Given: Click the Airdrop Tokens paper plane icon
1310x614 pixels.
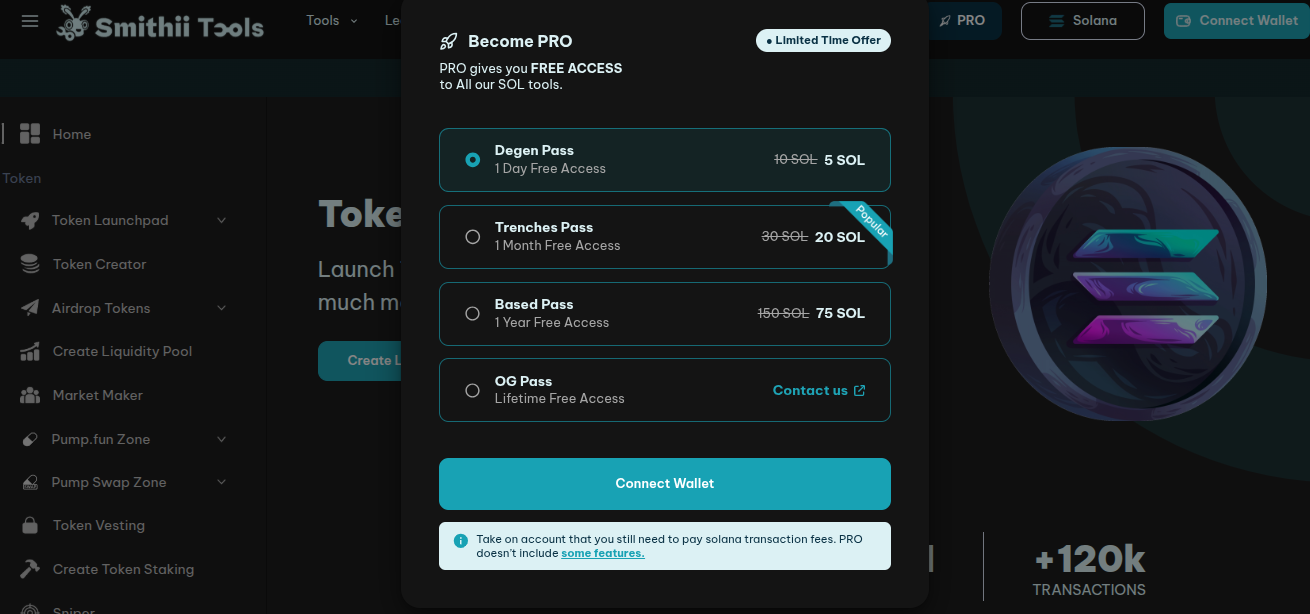Looking at the screenshot, I should (x=30, y=308).
